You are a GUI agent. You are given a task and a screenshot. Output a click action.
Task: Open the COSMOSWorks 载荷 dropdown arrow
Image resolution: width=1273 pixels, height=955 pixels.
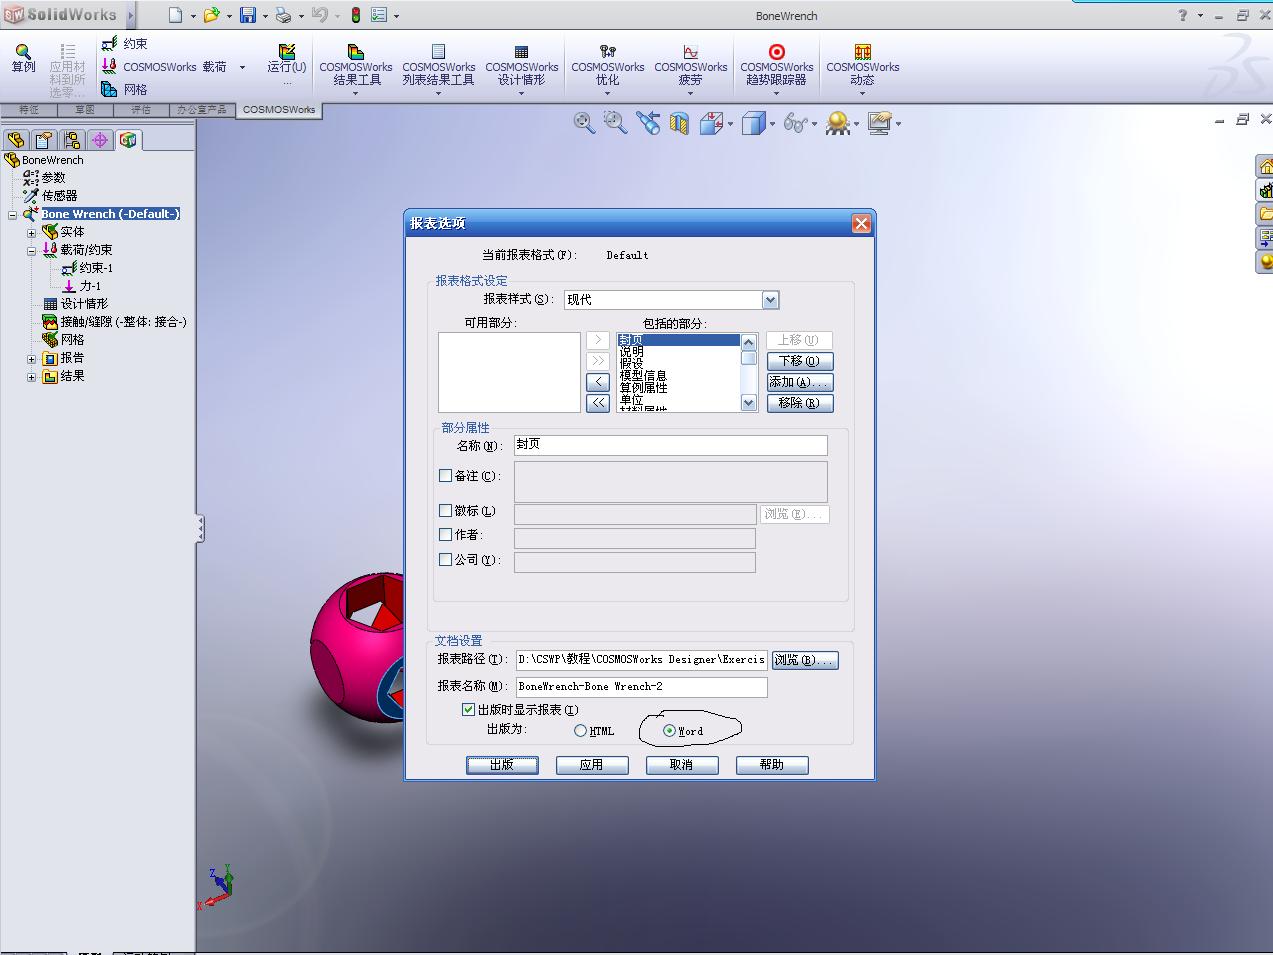(x=242, y=67)
